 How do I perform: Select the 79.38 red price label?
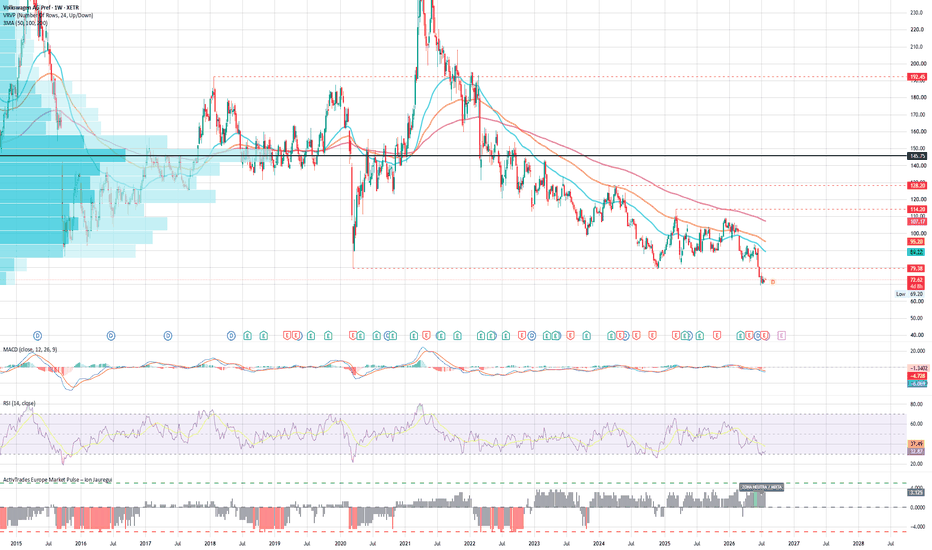(x=916, y=268)
